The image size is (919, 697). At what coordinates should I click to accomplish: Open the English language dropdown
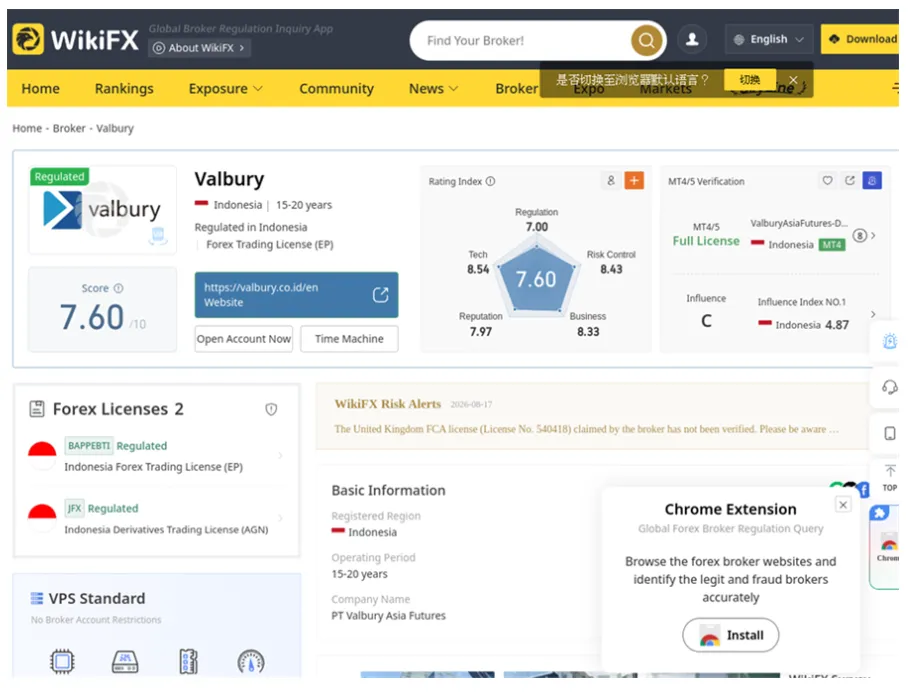[x=768, y=39]
